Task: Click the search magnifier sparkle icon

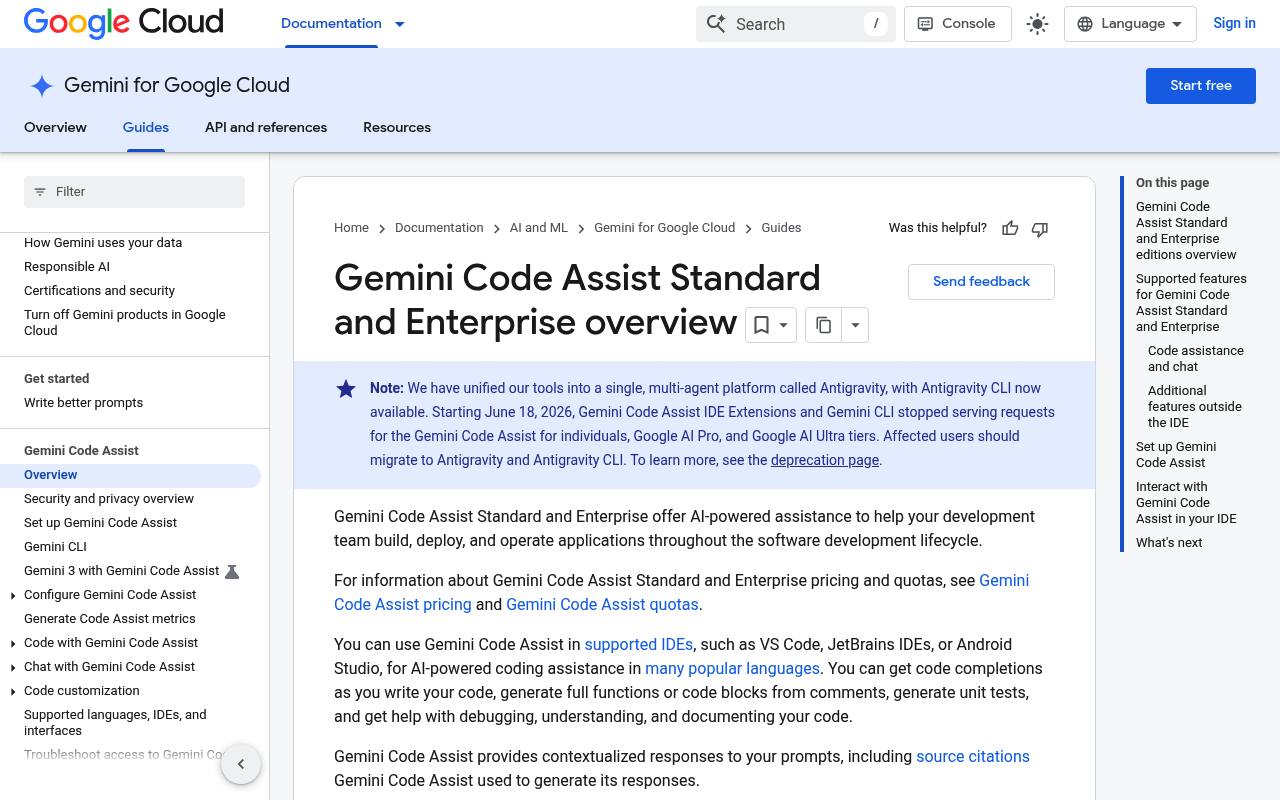Action: [716, 24]
